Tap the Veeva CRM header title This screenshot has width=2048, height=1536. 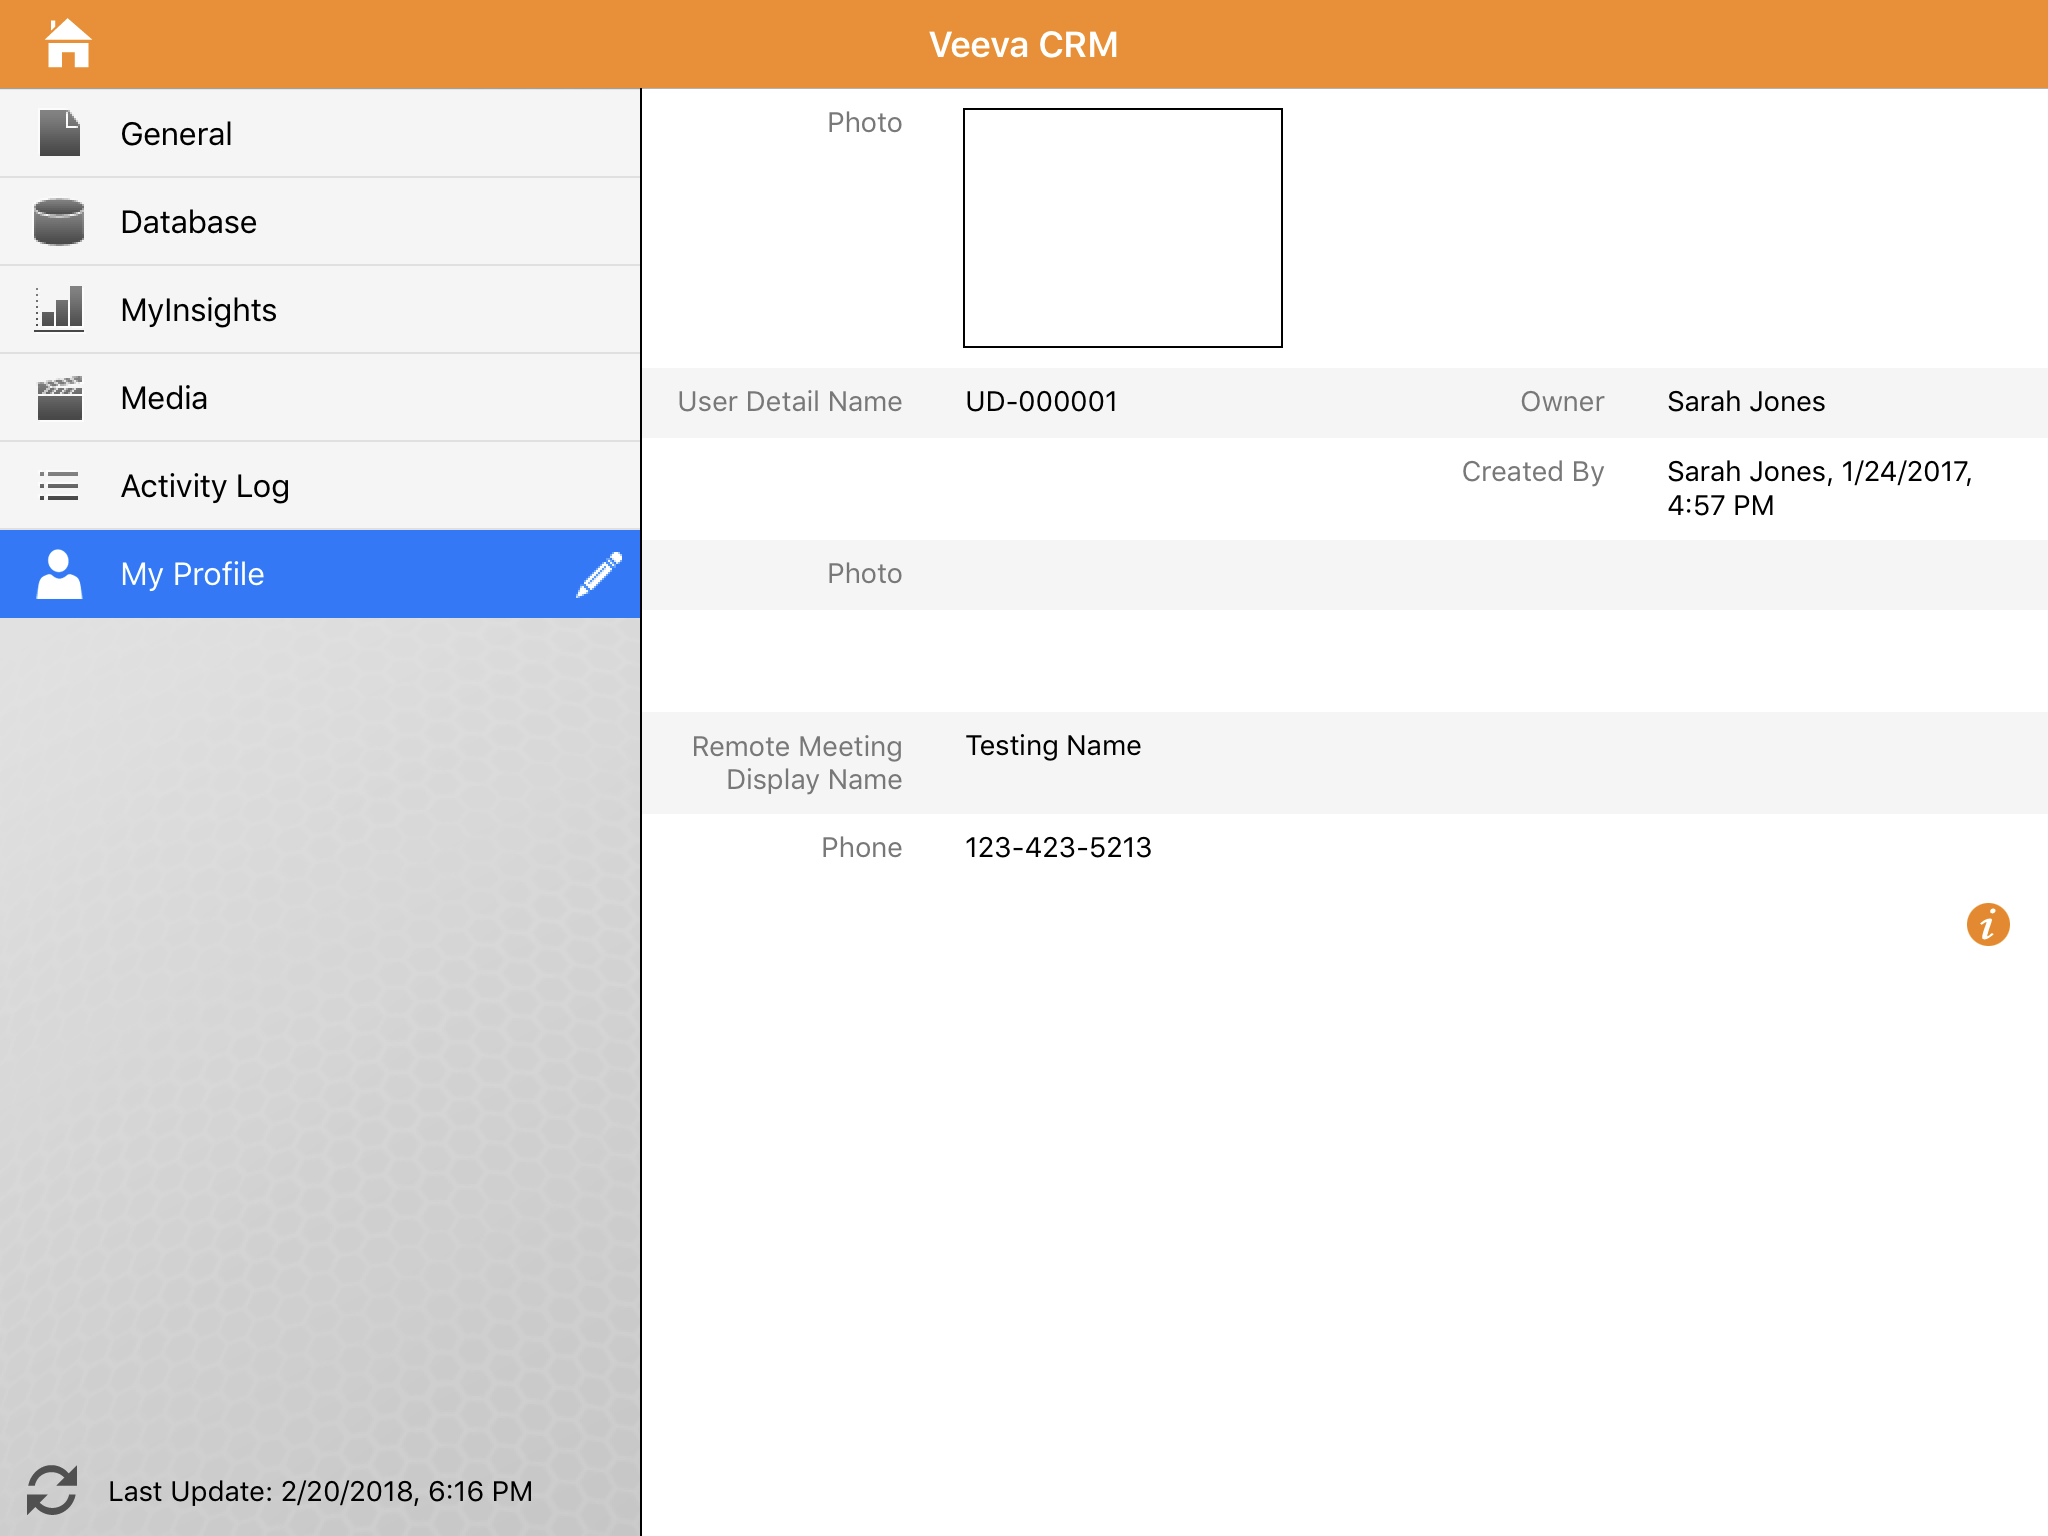point(1023,45)
